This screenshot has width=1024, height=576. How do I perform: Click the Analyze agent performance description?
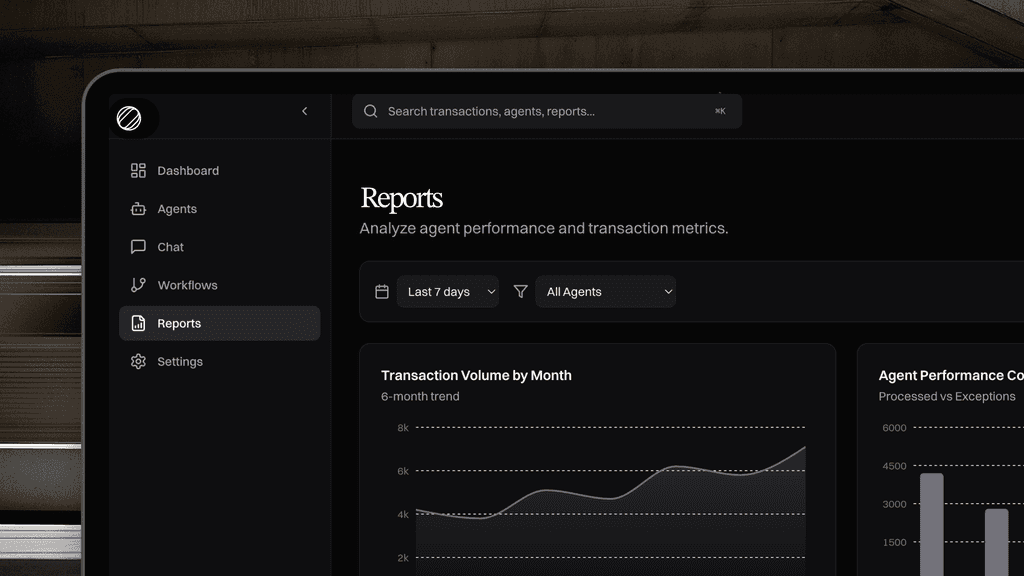pos(543,228)
